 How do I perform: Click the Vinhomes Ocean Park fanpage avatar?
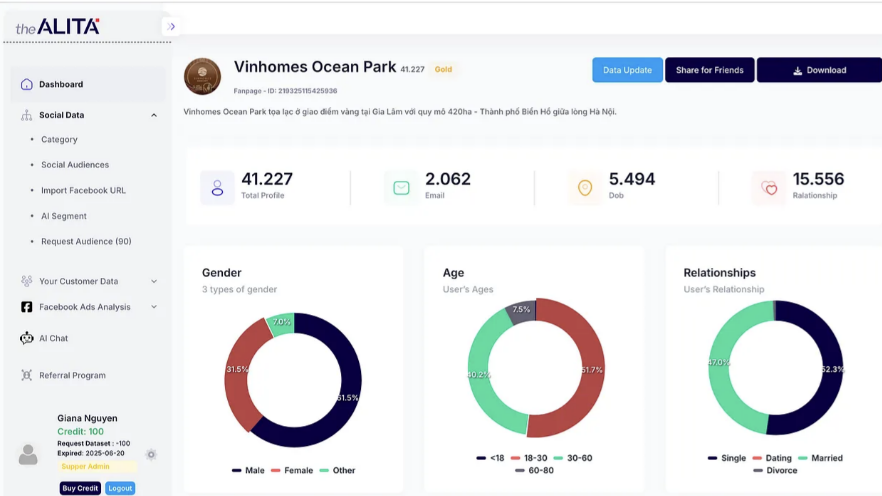point(202,76)
